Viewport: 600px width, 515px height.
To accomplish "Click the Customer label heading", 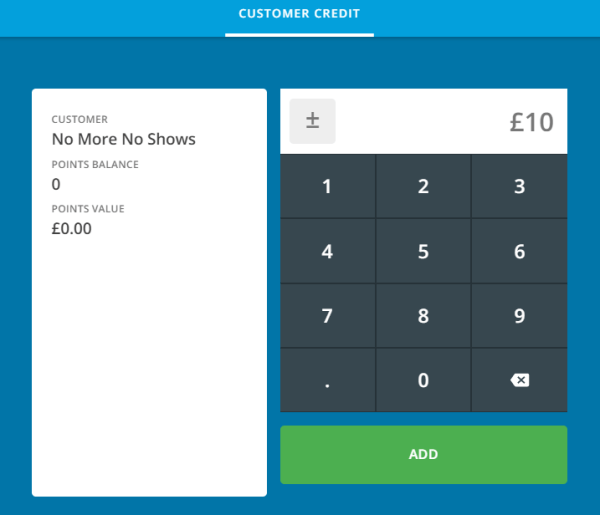I will [x=79, y=120].
